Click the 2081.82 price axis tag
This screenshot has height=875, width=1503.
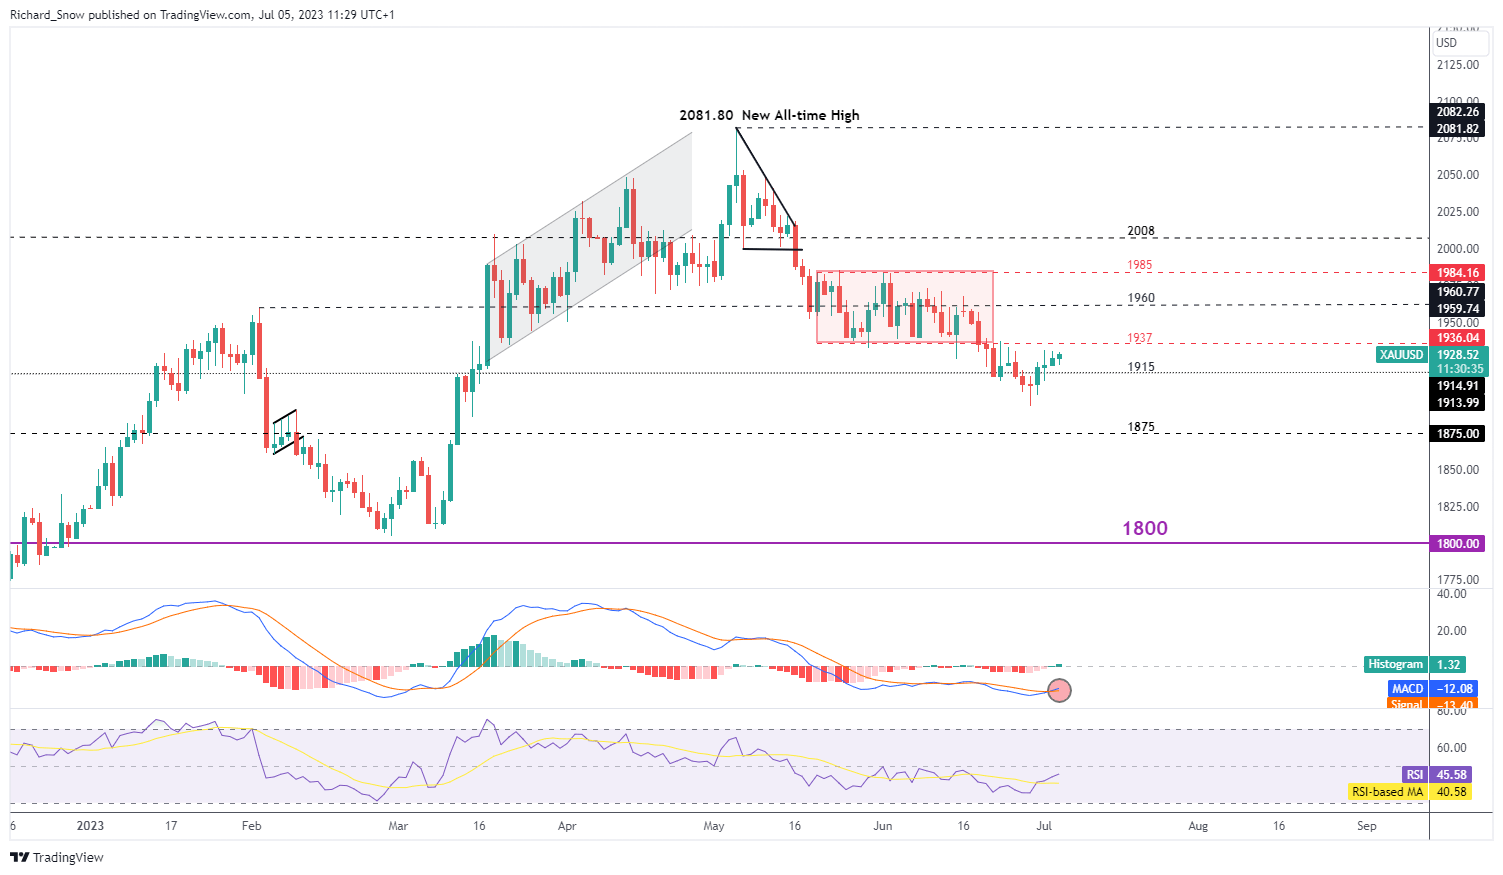coord(1458,129)
